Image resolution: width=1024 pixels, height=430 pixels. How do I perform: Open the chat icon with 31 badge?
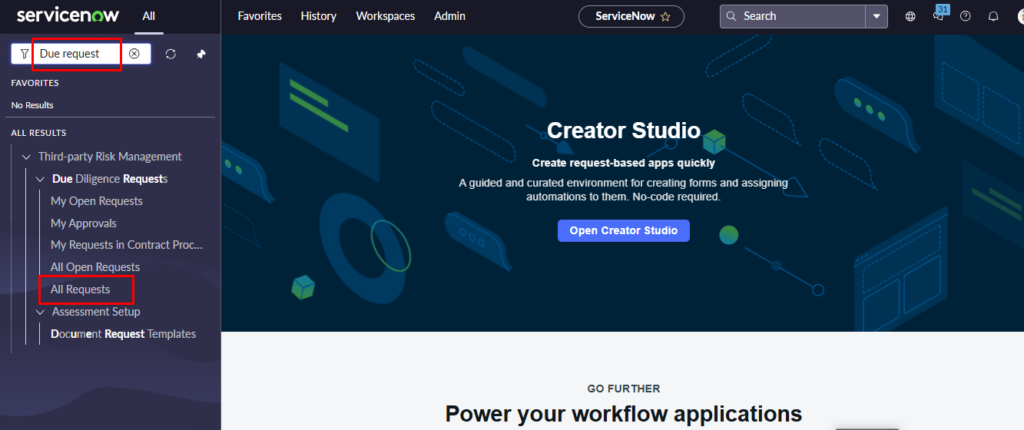[x=938, y=16]
